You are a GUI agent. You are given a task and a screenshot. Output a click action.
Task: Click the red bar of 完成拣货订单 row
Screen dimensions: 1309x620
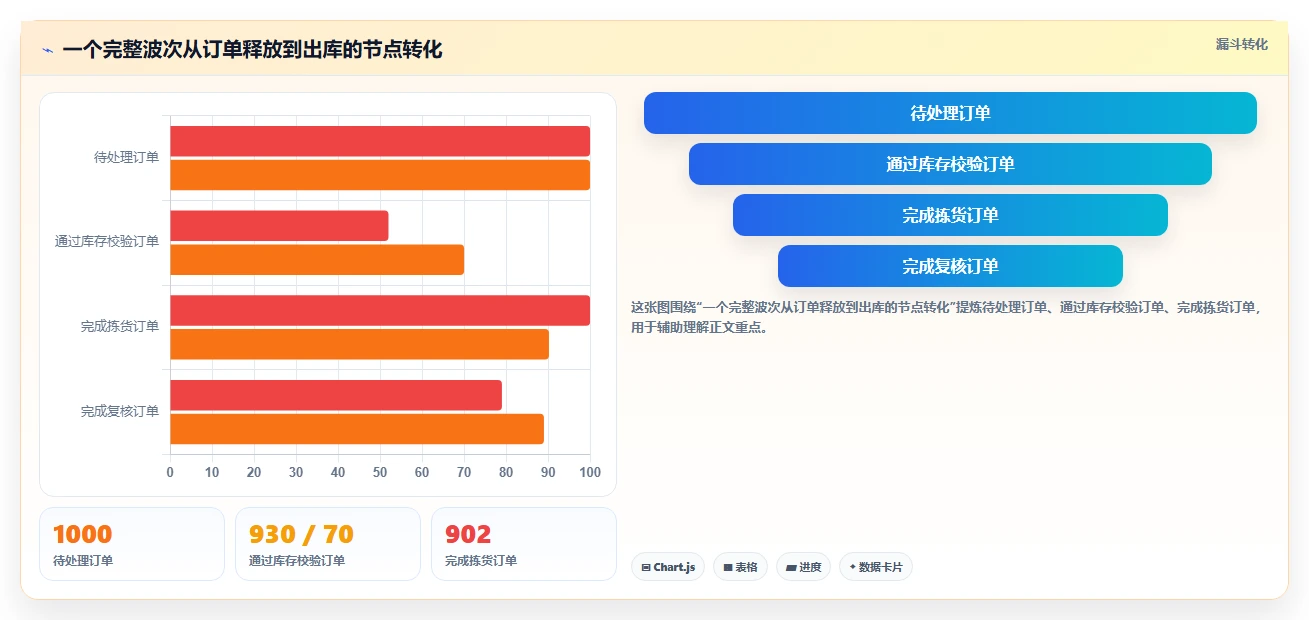click(380, 310)
